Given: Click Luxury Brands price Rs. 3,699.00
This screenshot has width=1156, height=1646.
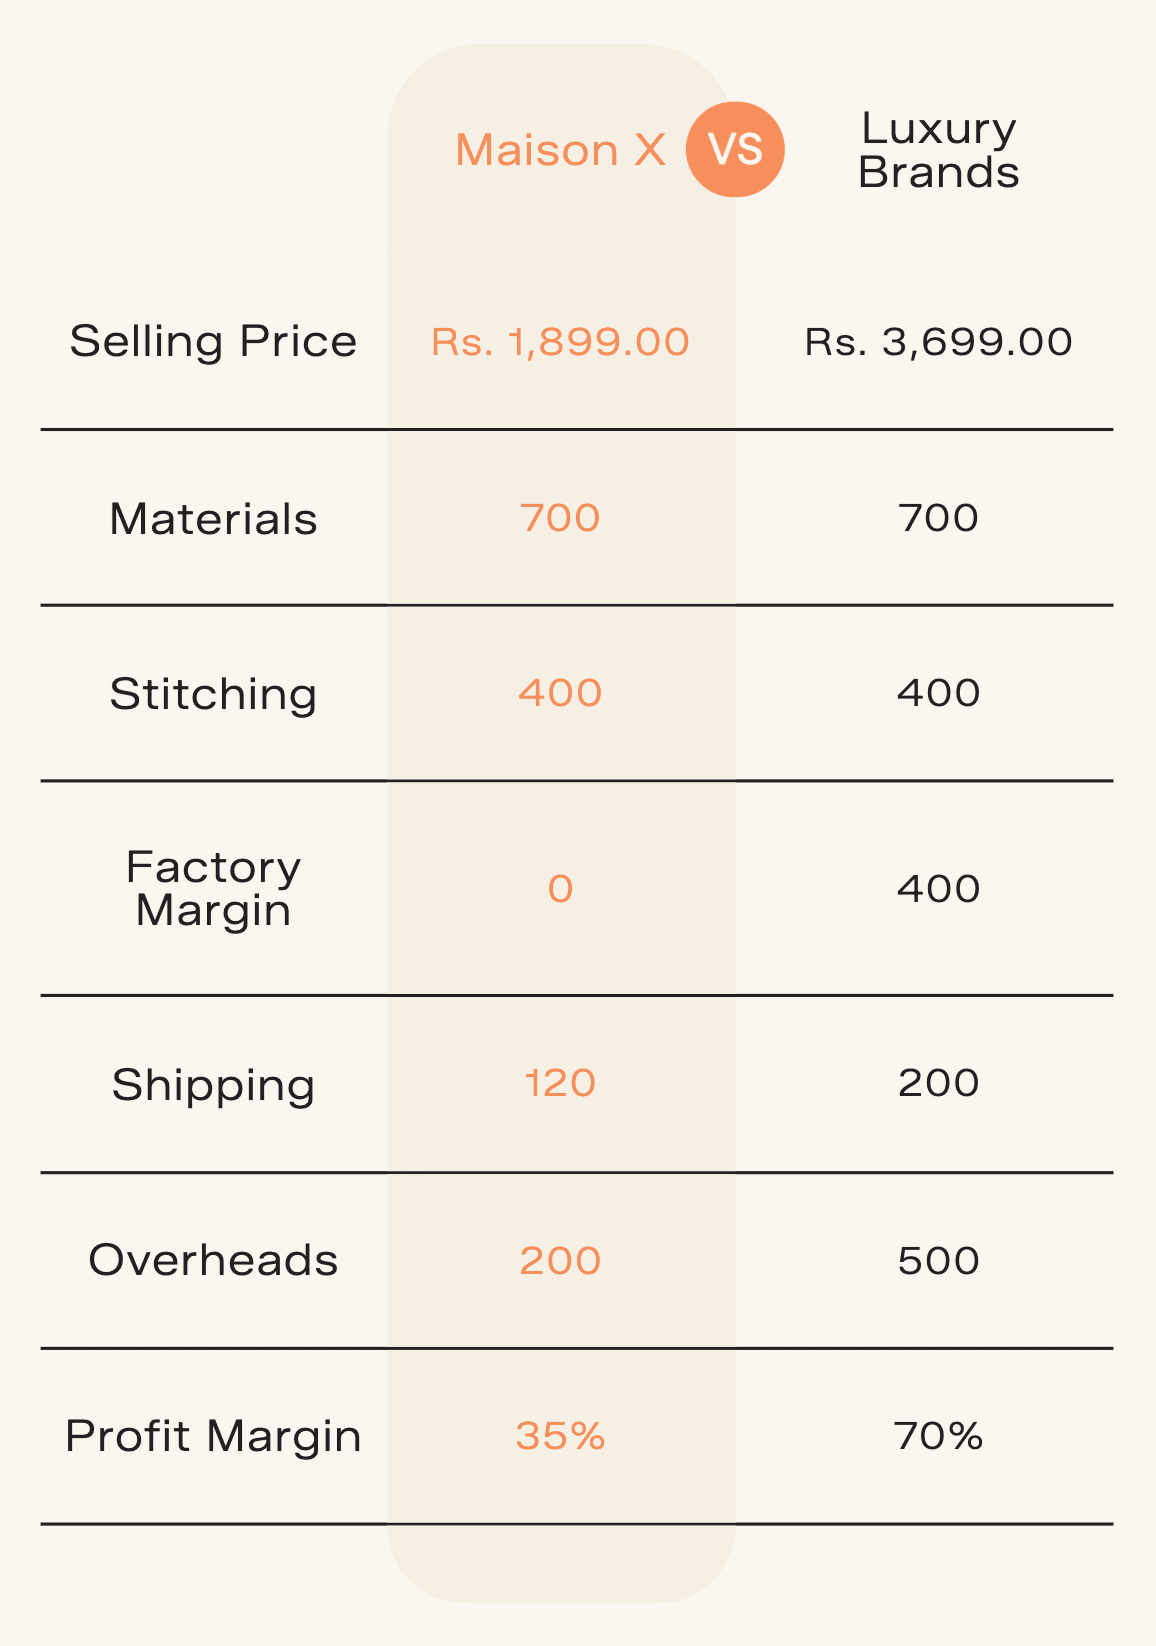Looking at the screenshot, I should tap(938, 342).
